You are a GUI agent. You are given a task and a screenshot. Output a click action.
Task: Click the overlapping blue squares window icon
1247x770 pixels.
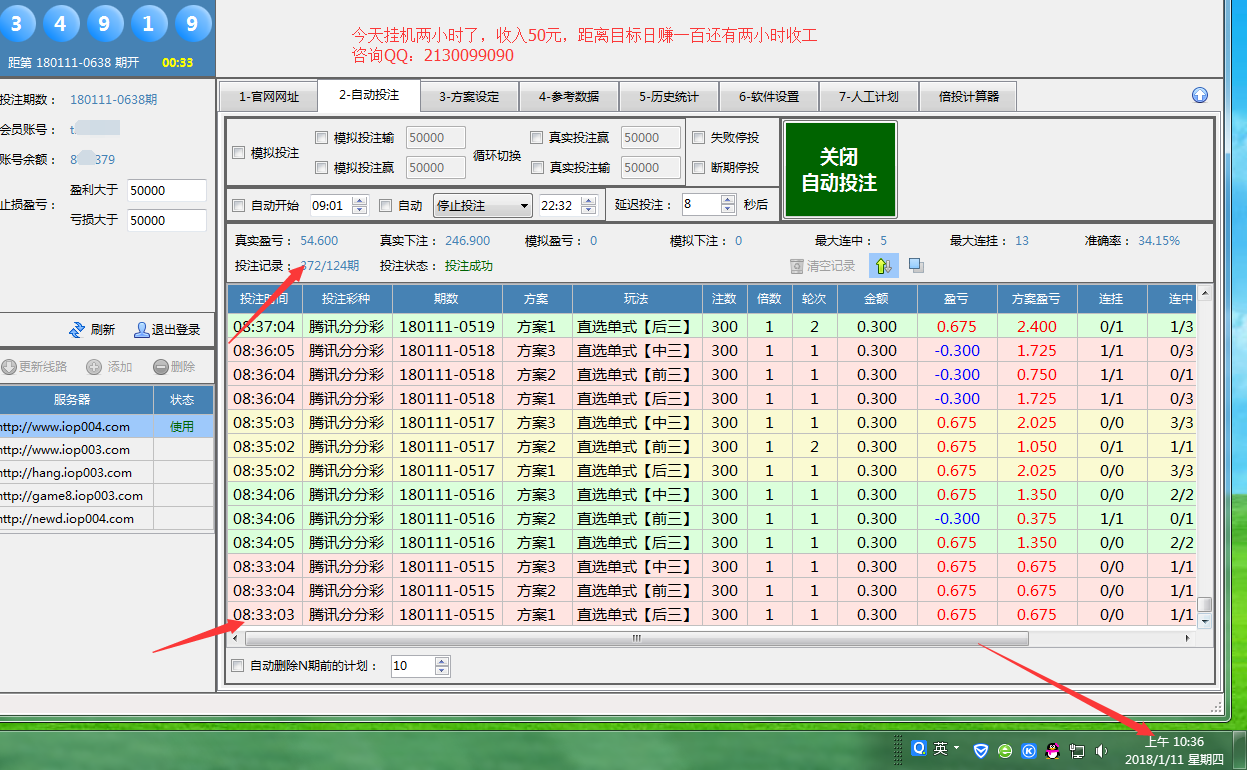click(916, 266)
